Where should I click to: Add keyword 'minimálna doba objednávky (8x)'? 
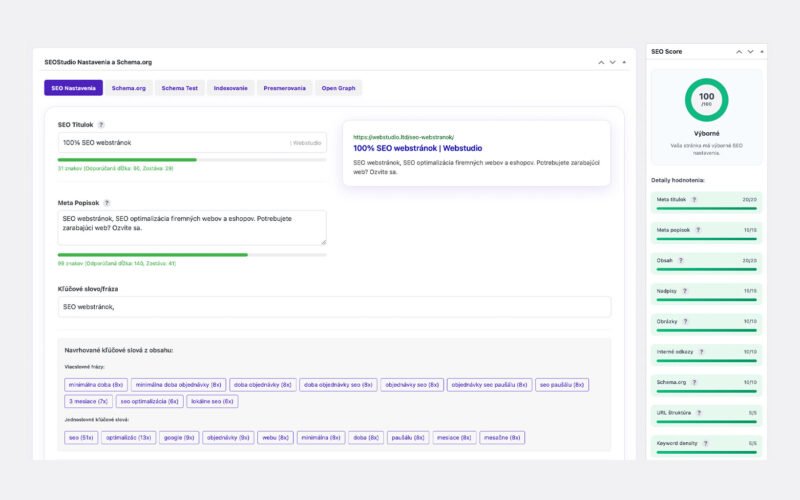tap(179, 385)
